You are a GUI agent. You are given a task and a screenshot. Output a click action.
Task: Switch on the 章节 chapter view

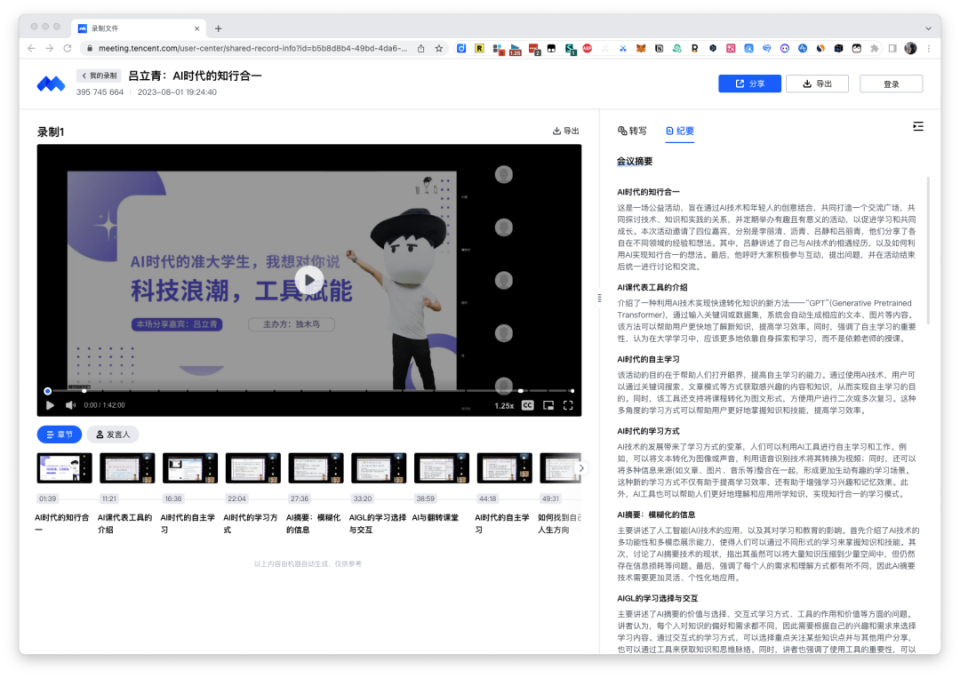click(x=58, y=434)
